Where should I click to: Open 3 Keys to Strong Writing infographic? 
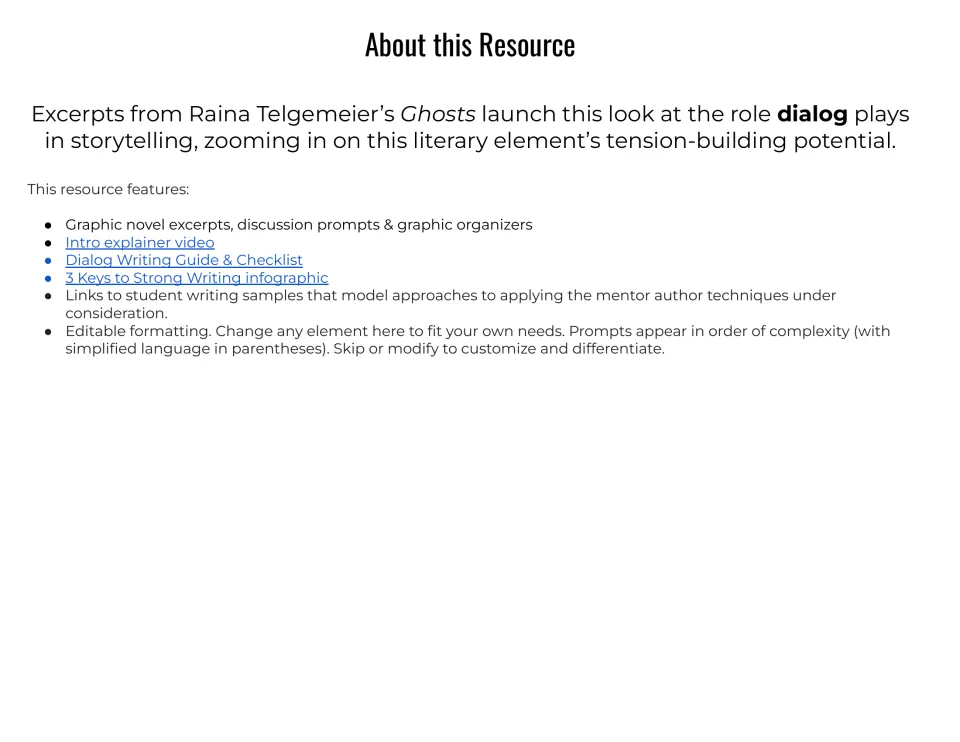[197, 278]
